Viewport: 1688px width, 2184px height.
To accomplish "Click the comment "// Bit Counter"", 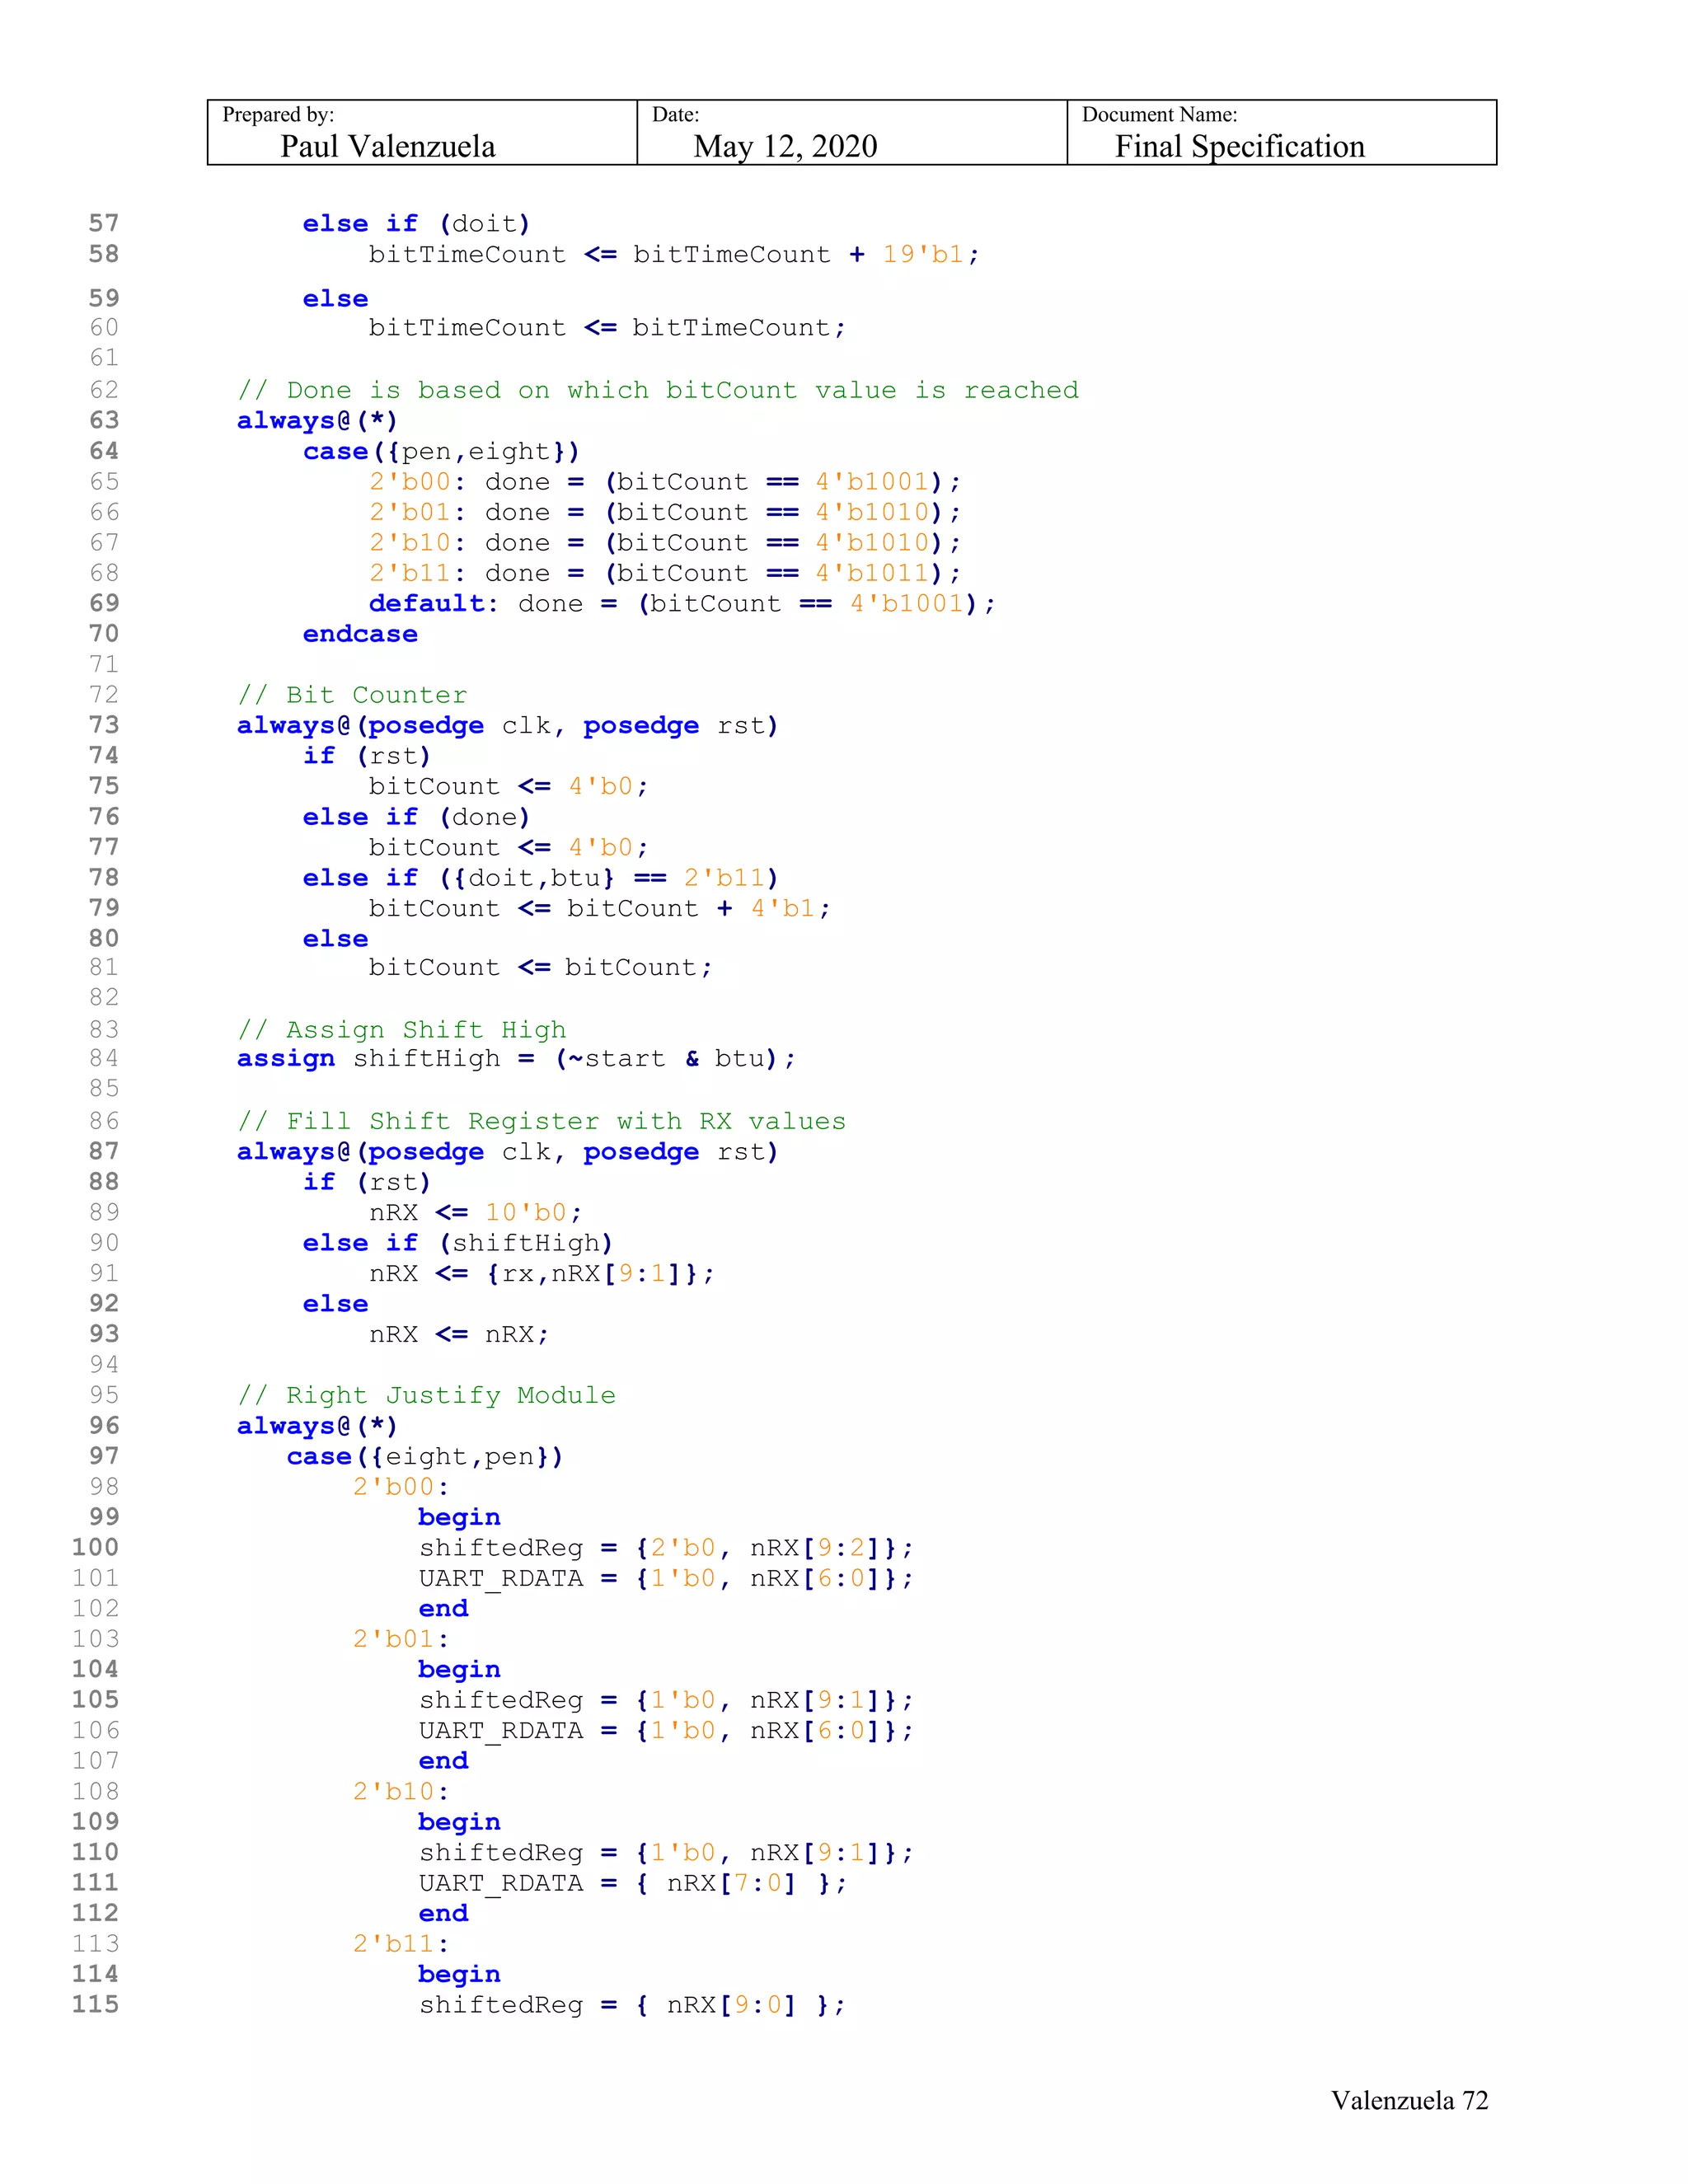I will pyautogui.click(x=352, y=695).
